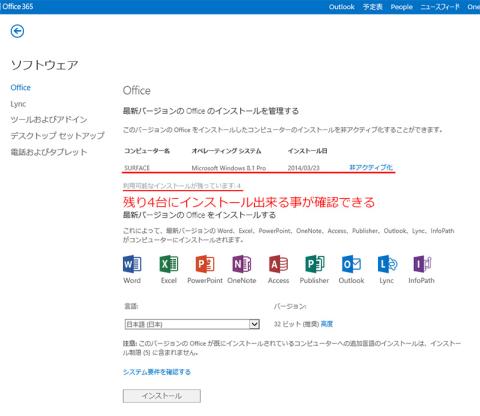Screen dimensions: 480x416
Task: Click the Access app icon
Action: coord(278,264)
